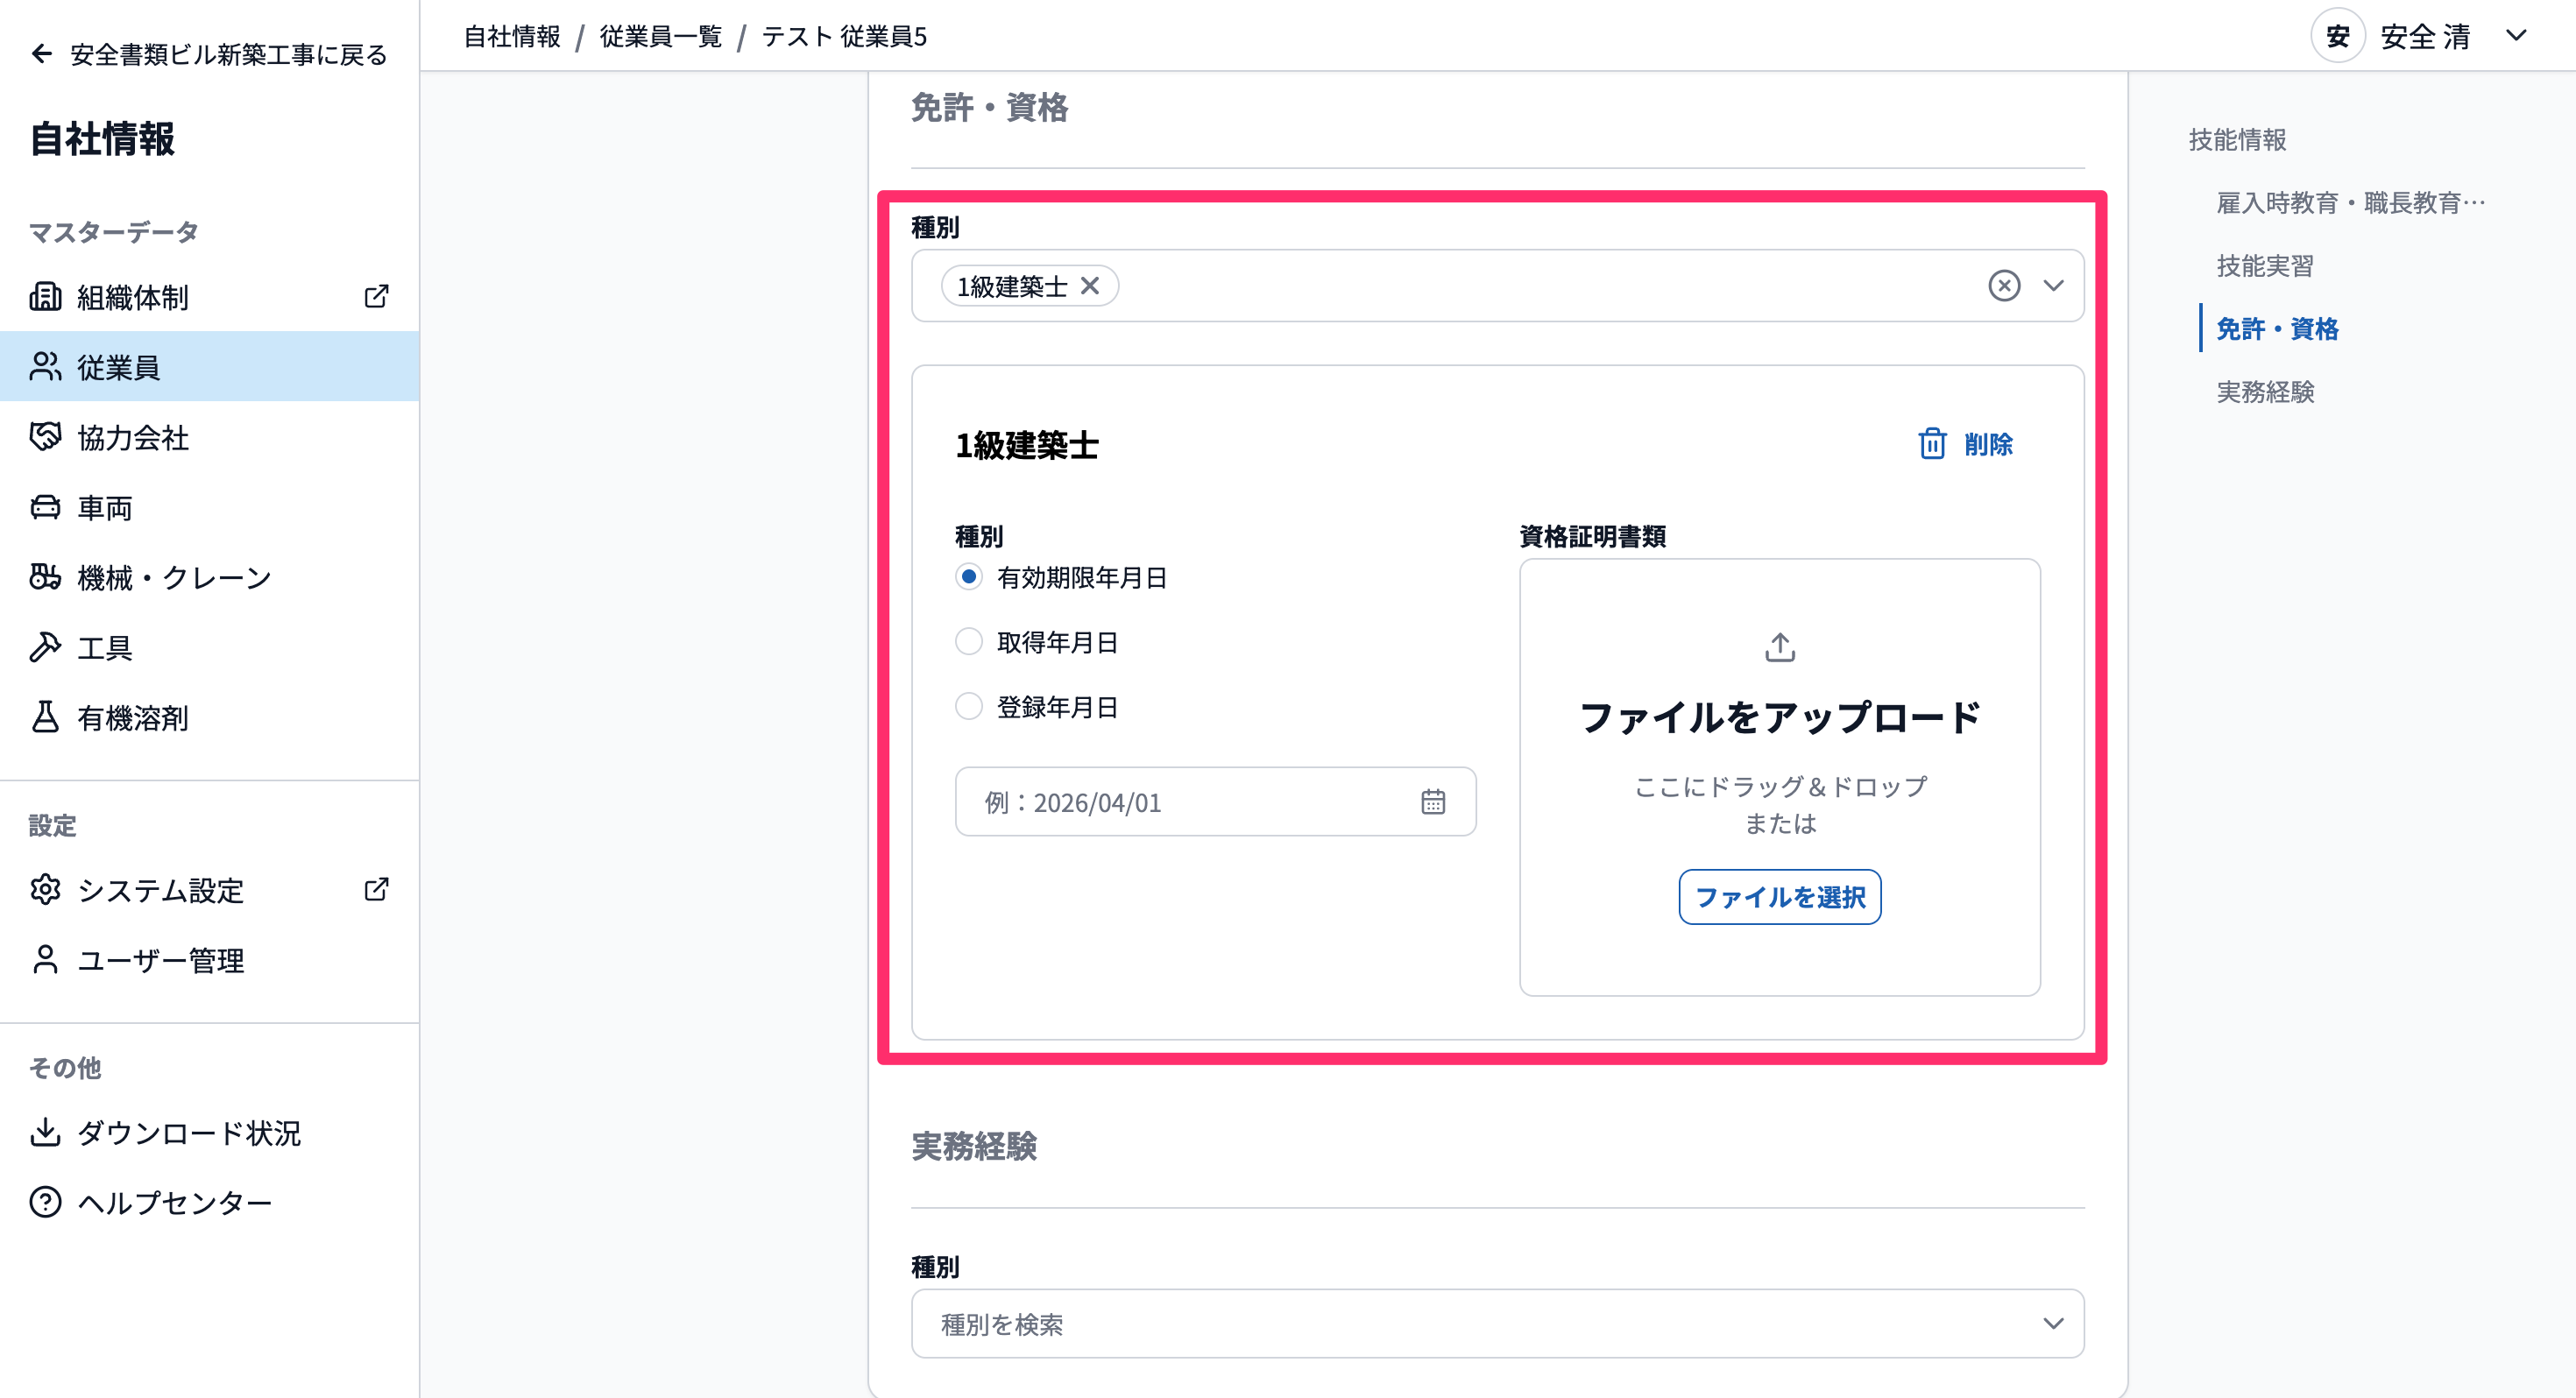Click the external link icon beside システム設定

coord(376,889)
